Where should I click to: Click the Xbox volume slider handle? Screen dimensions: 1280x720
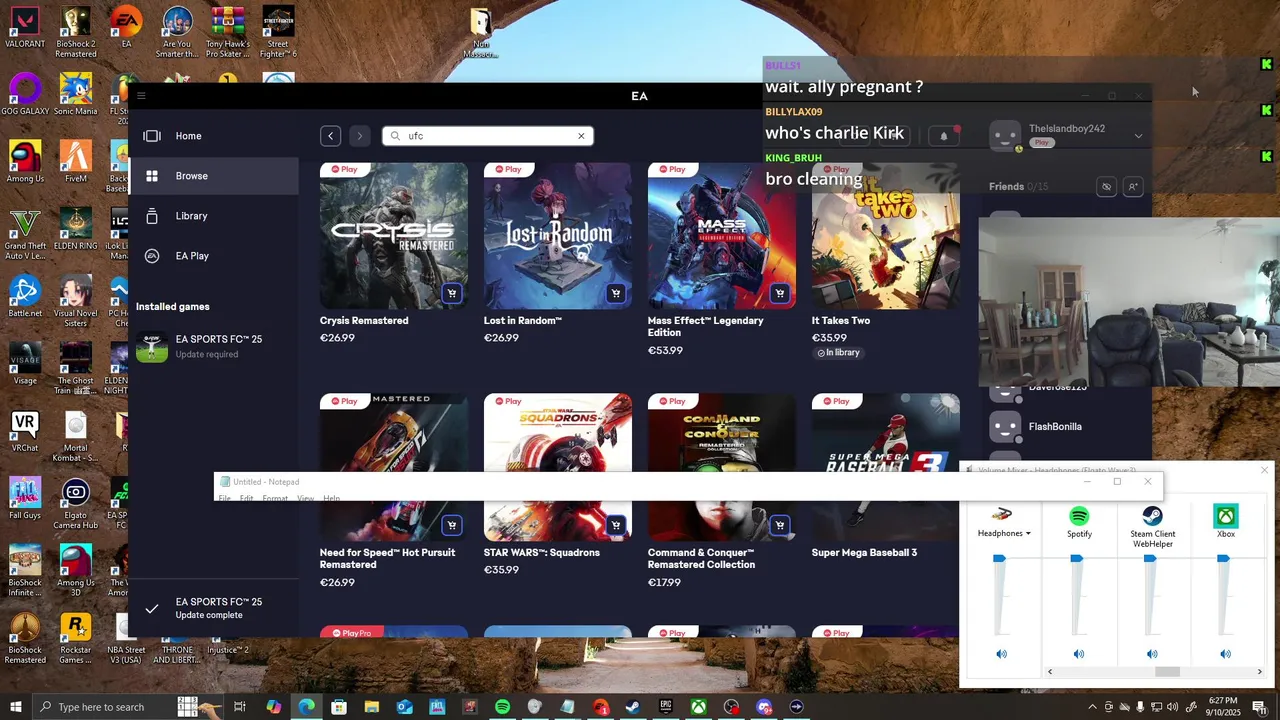coord(1223,559)
